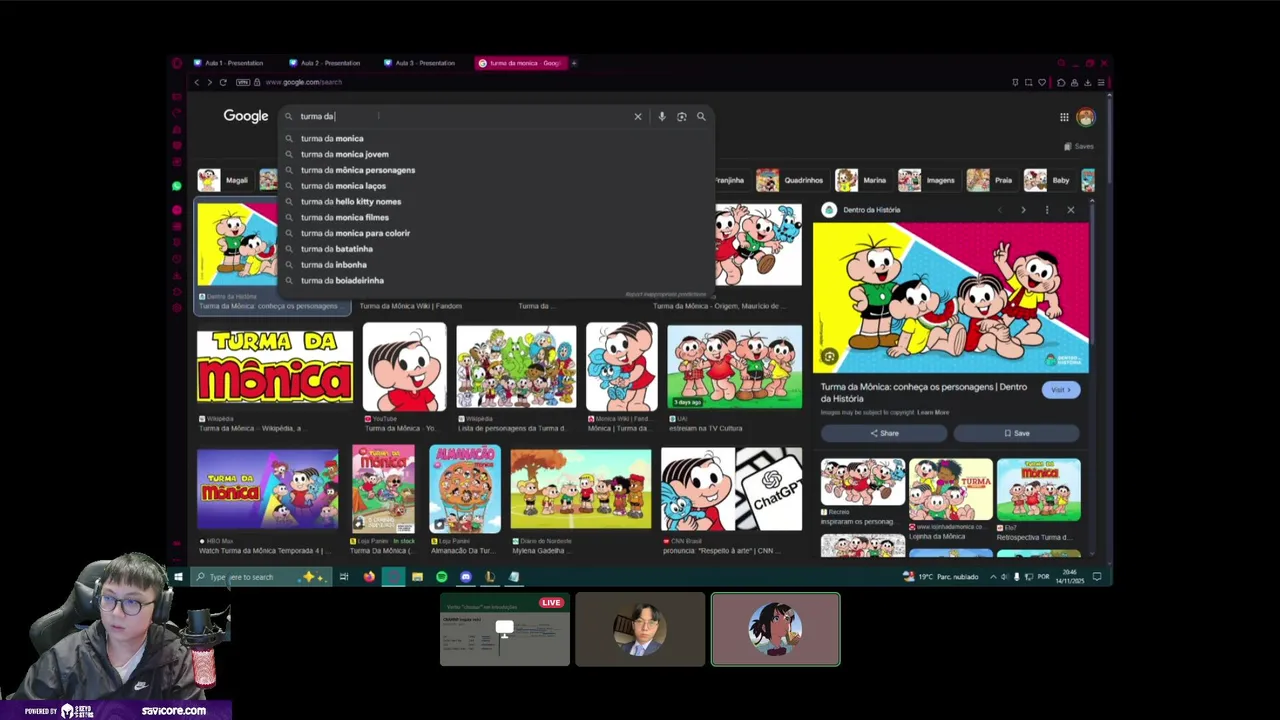Open the HBO Max Turma da Mônica thumbnail

pyautogui.click(x=267, y=489)
